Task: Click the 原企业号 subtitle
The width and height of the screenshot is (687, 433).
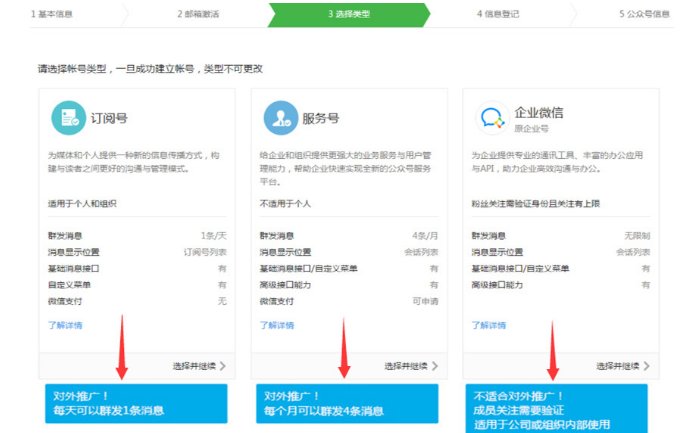Action: point(531,128)
